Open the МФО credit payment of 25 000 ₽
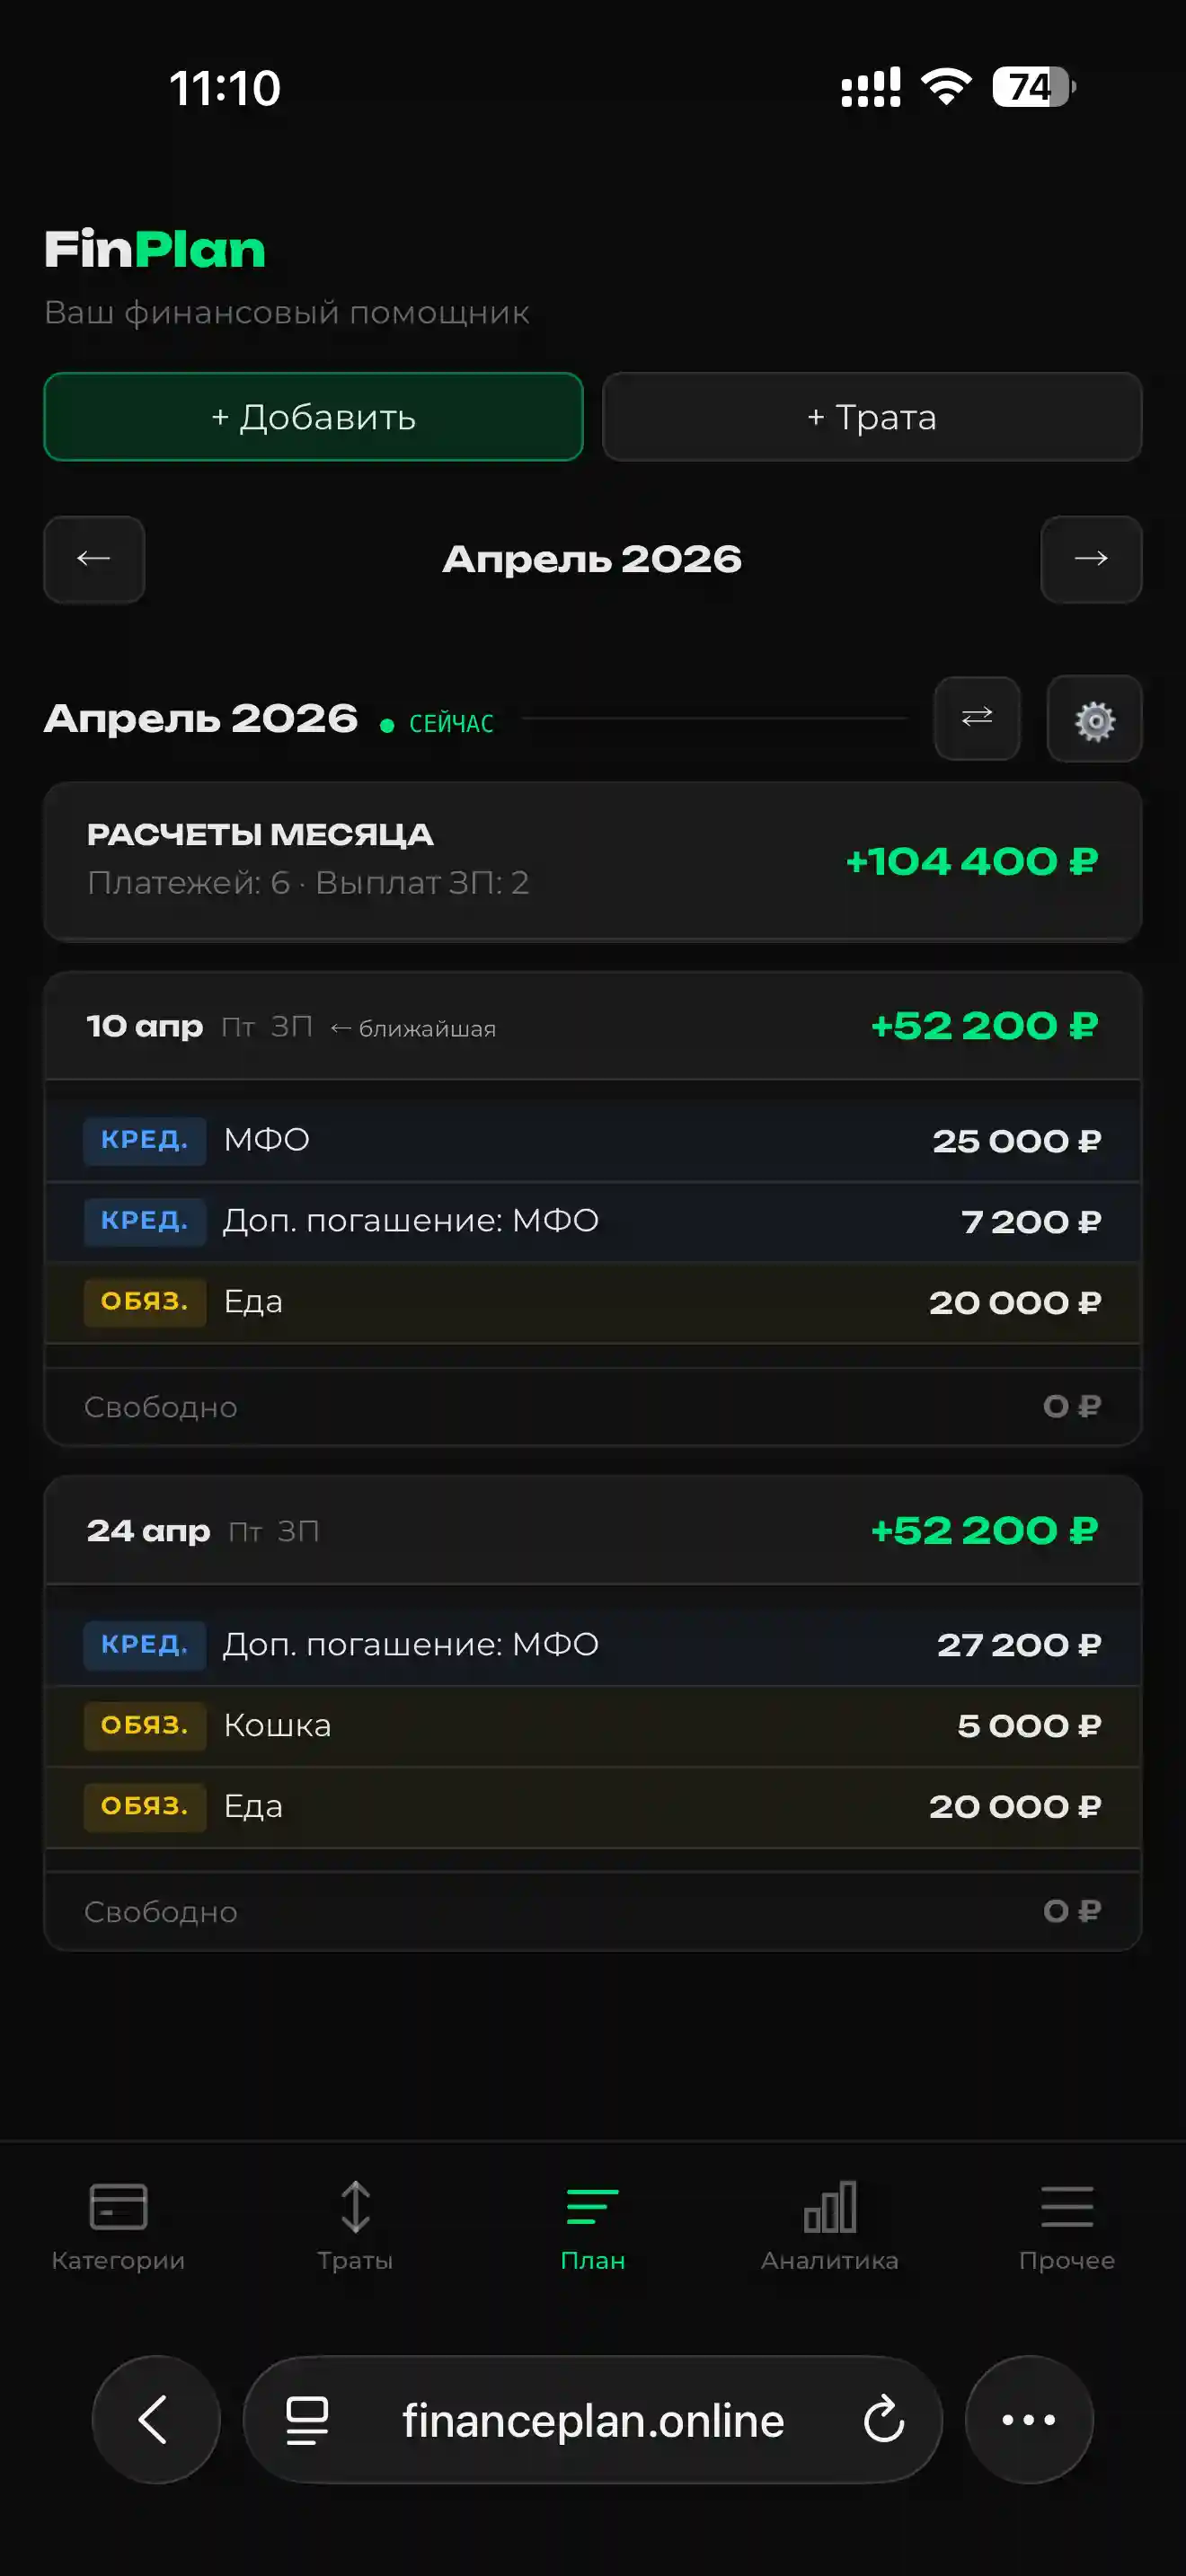Image resolution: width=1186 pixels, height=2576 pixels. coord(592,1141)
